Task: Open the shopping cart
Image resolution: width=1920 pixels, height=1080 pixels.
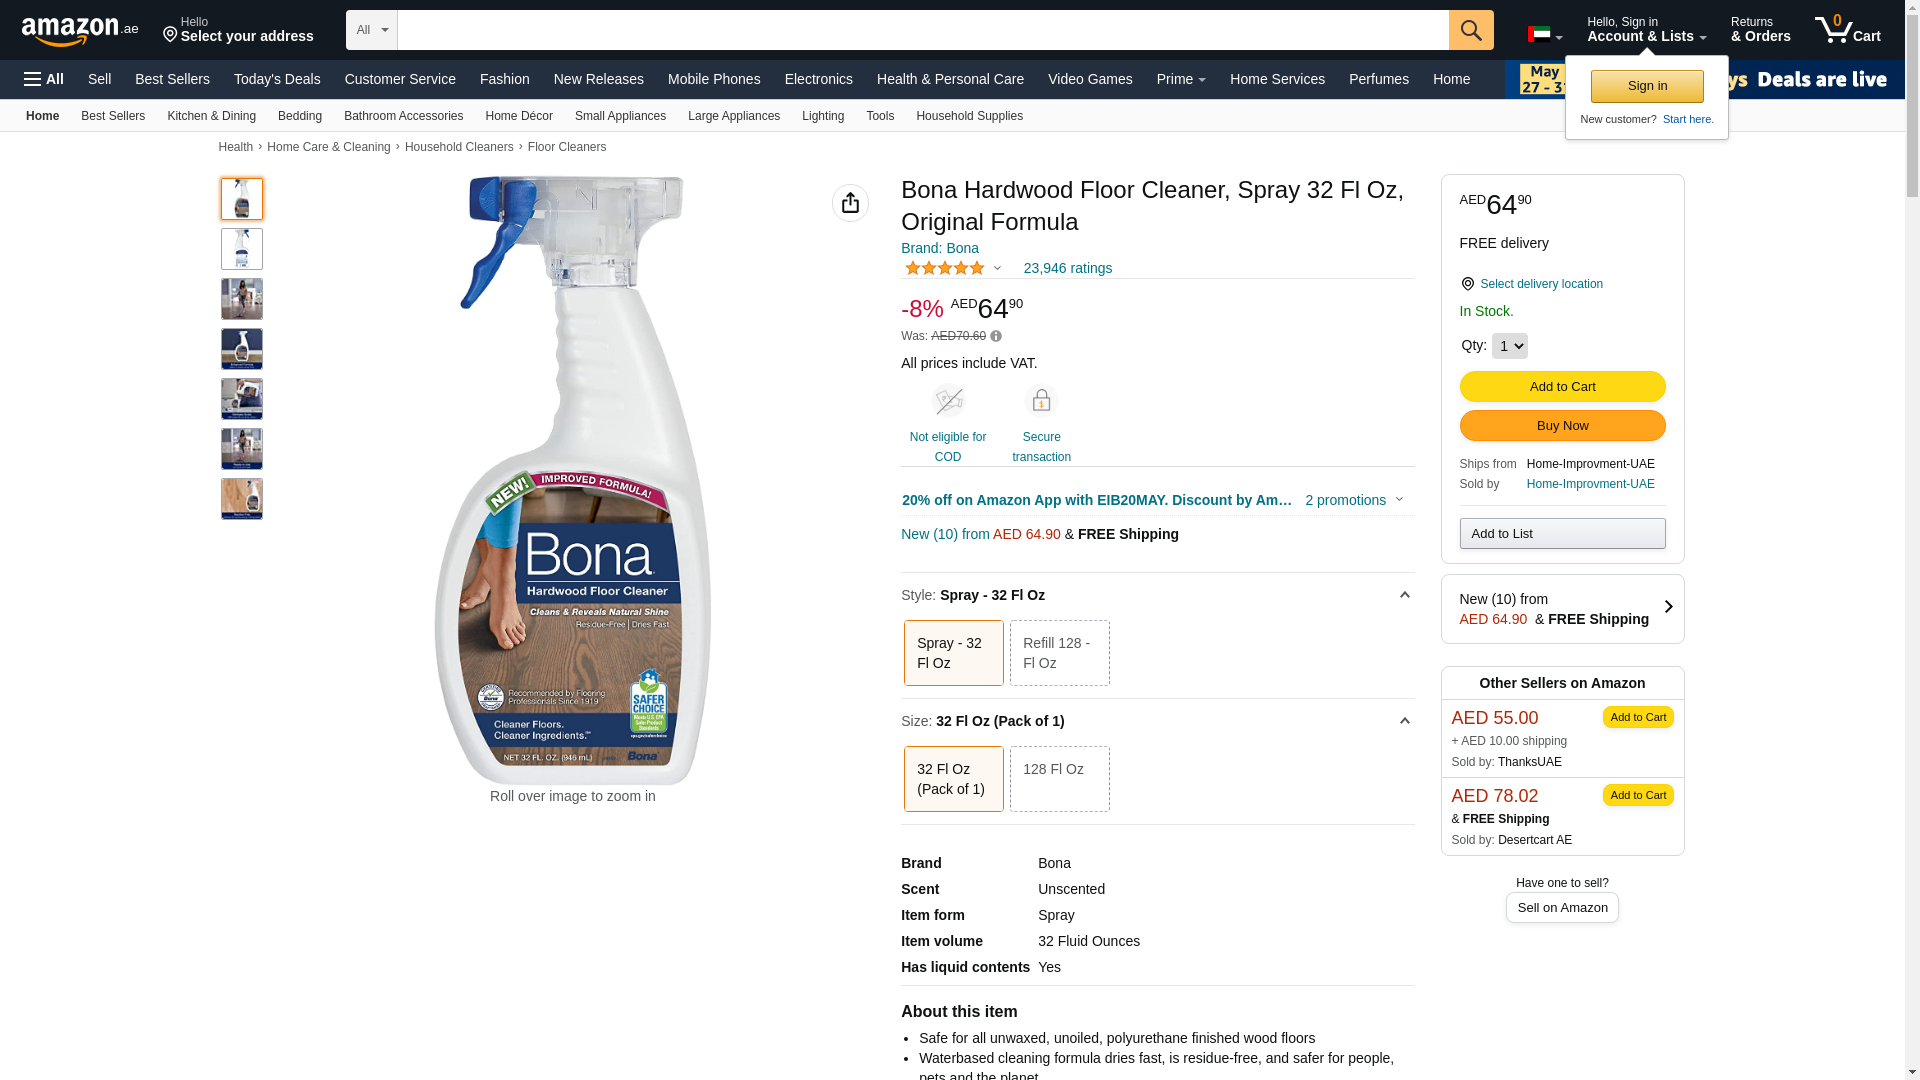Action: [1847, 30]
